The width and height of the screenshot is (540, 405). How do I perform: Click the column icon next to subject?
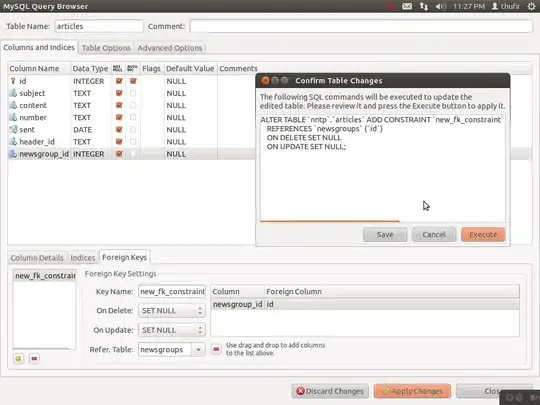coord(13,93)
